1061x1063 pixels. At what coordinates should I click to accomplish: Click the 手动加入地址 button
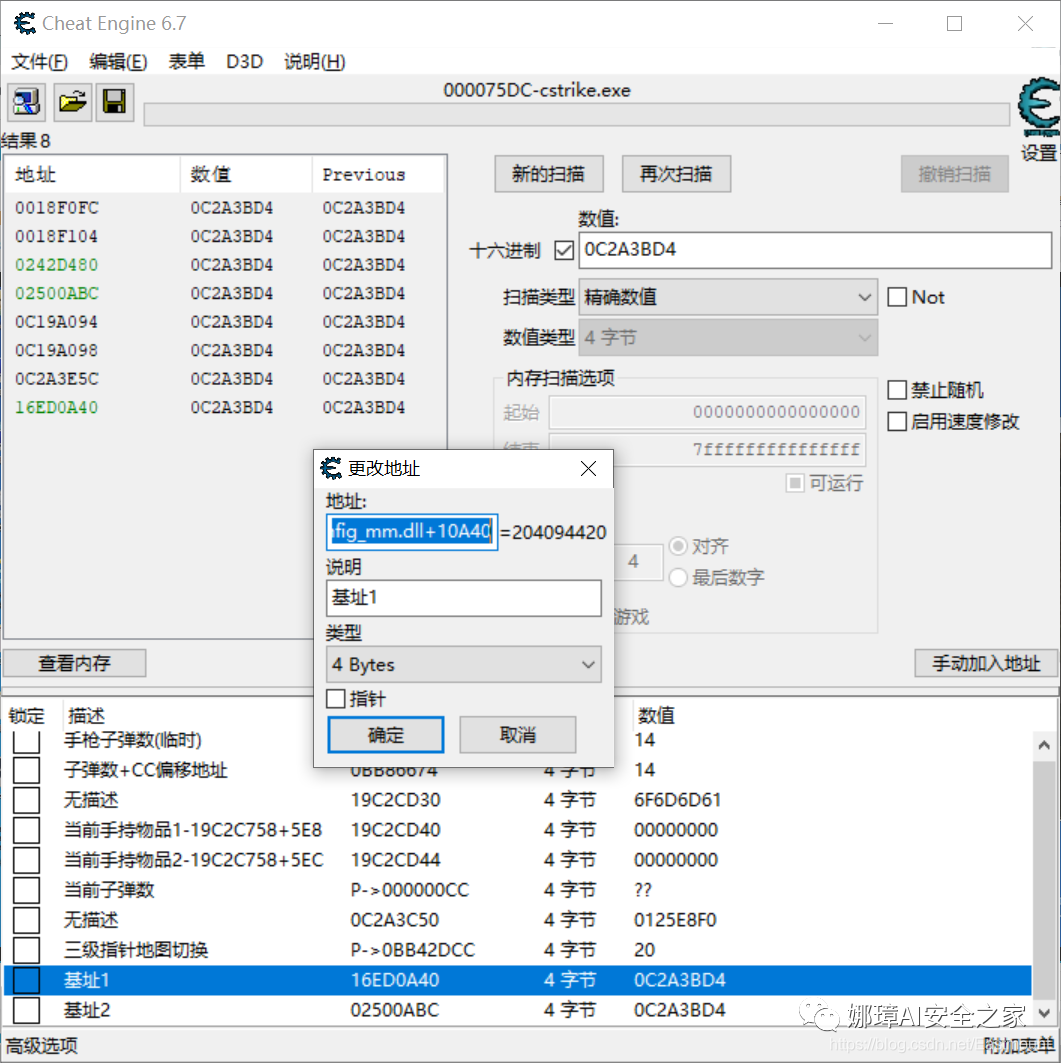click(x=986, y=663)
